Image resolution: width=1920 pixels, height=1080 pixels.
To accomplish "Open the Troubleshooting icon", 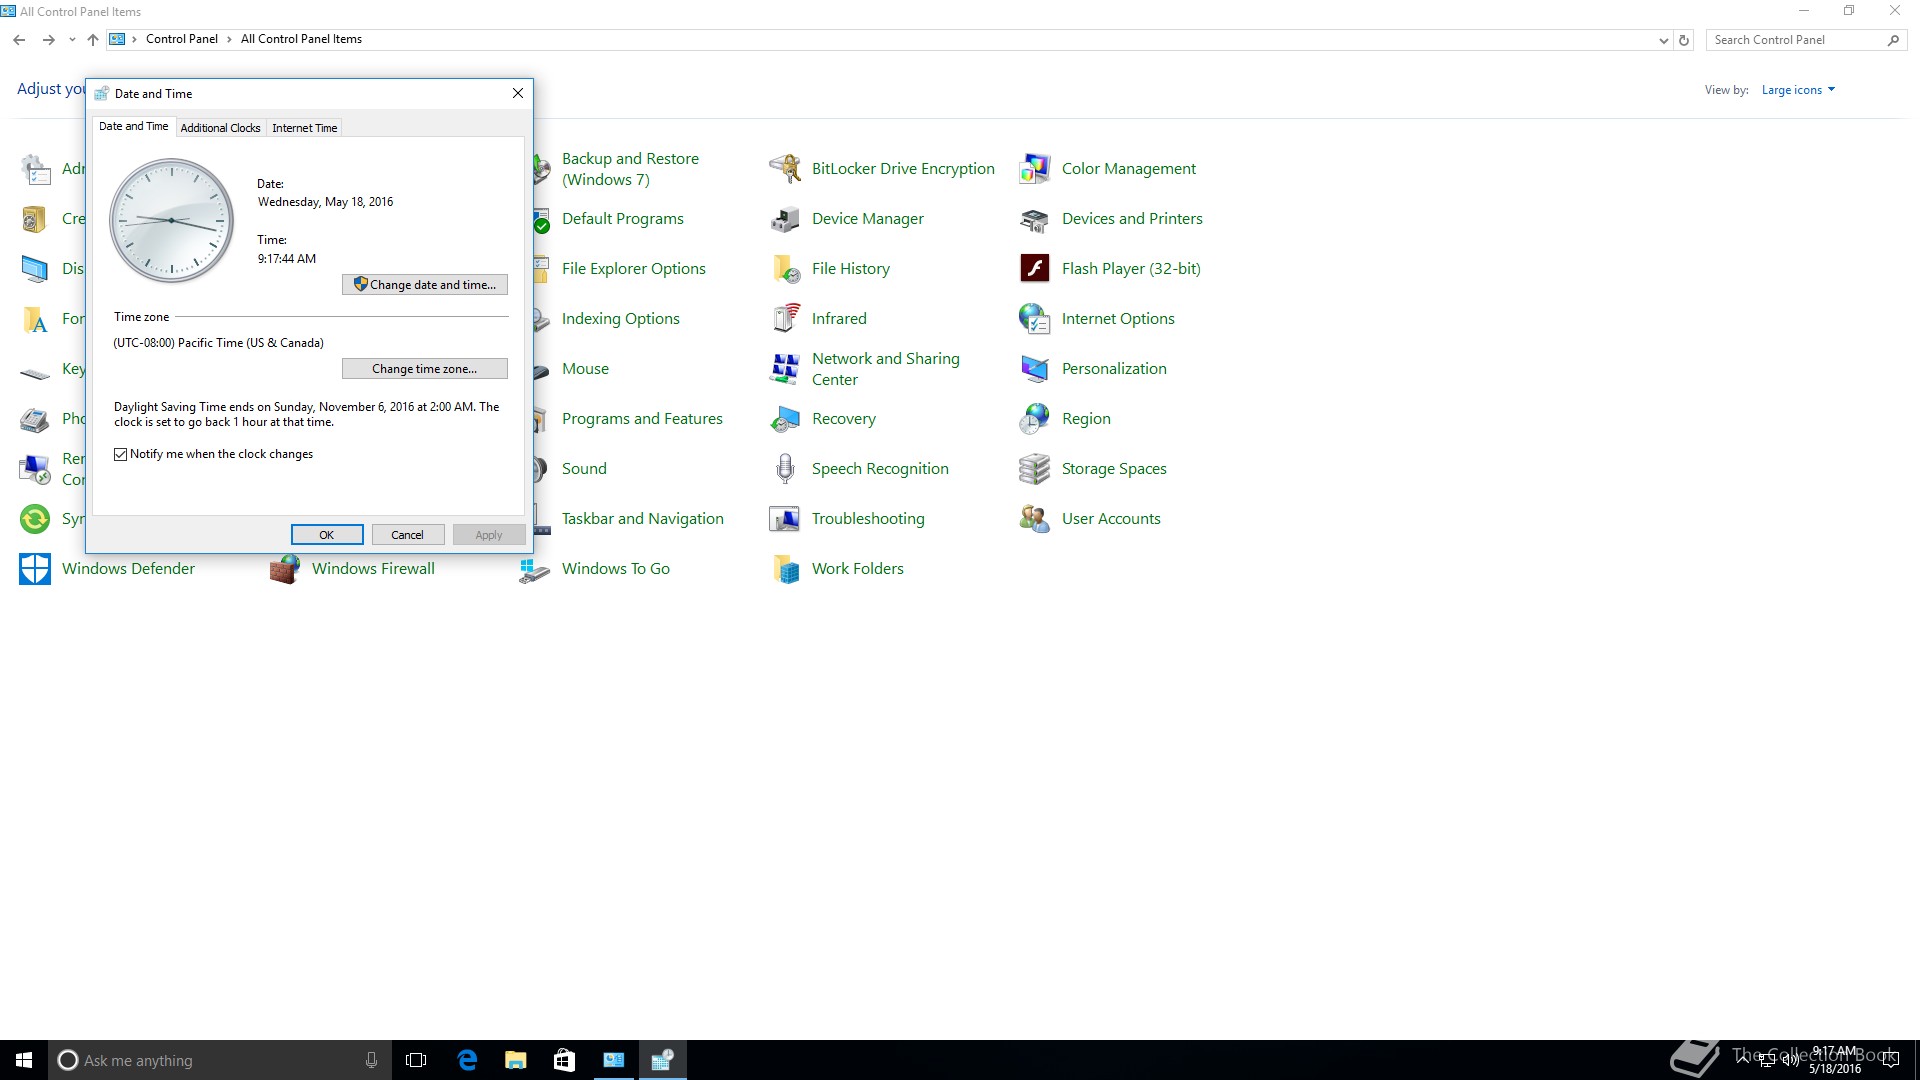I will pos(785,519).
